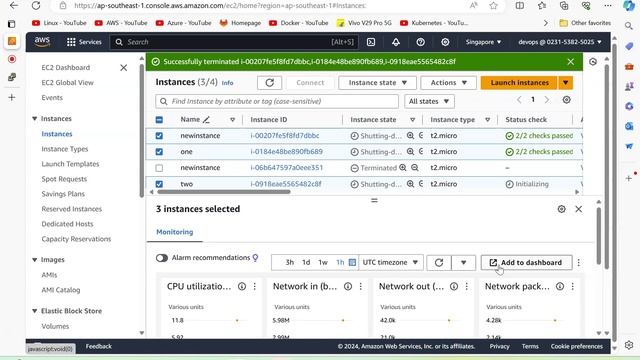
Task: Refresh the instances list
Action: coord(269,83)
